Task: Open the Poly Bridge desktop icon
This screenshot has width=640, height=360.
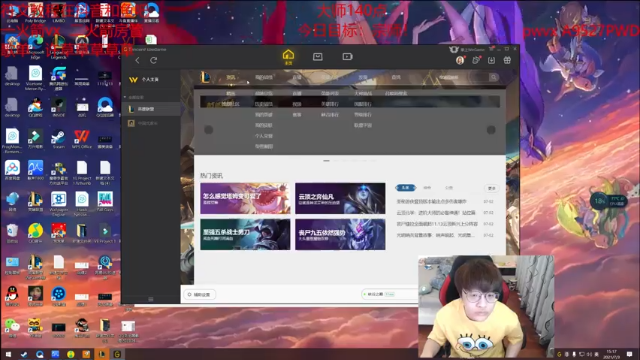Action: tap(35, 13)
